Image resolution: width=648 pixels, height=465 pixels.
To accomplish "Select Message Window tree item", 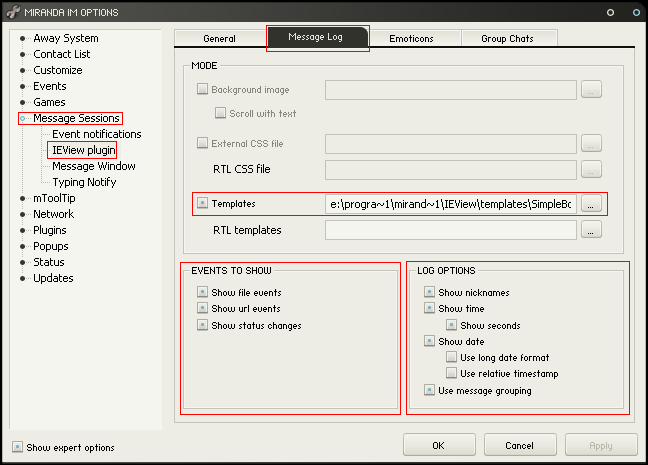I will tap(94, 166).
